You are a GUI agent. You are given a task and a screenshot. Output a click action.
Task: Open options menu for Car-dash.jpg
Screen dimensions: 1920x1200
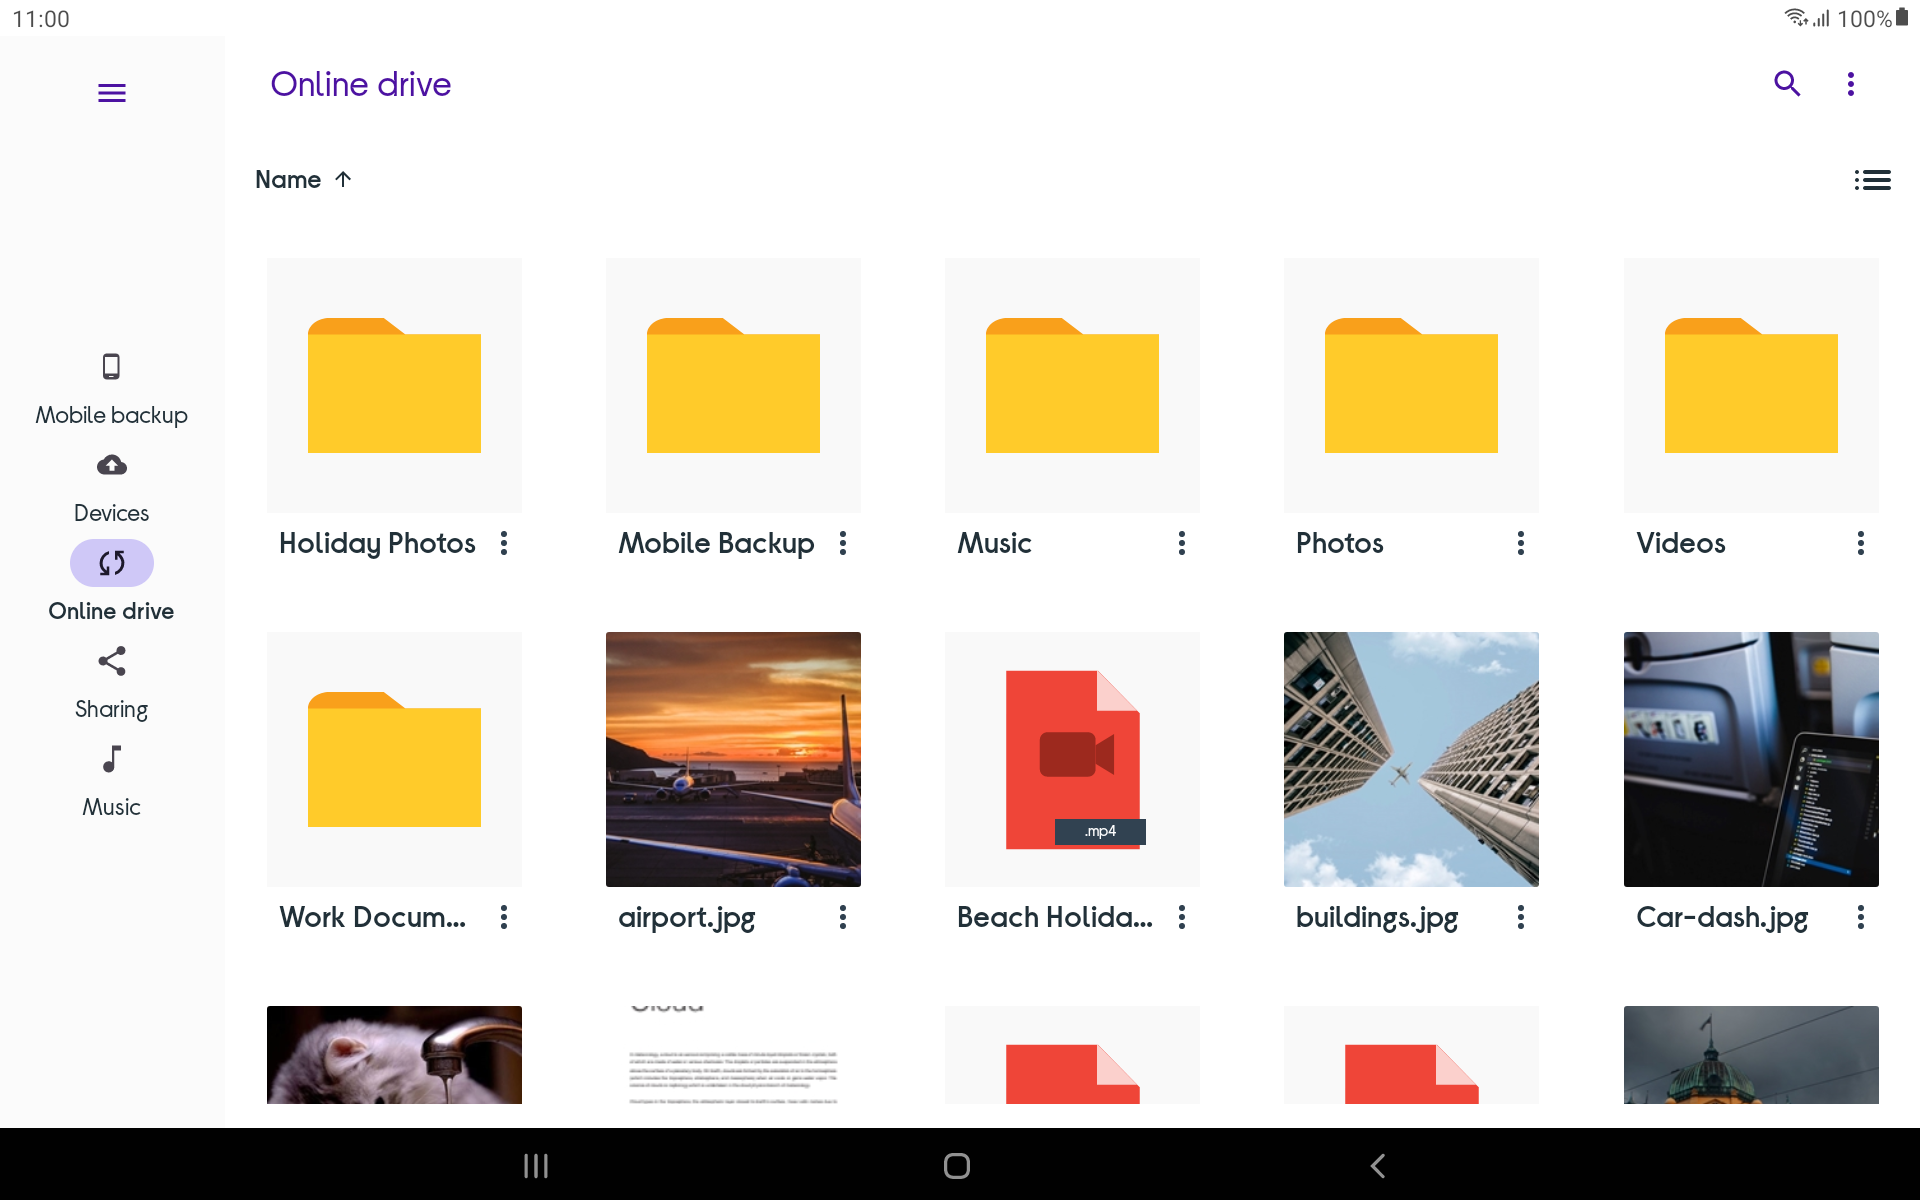pyautogui.click(x=1861, y=917)
